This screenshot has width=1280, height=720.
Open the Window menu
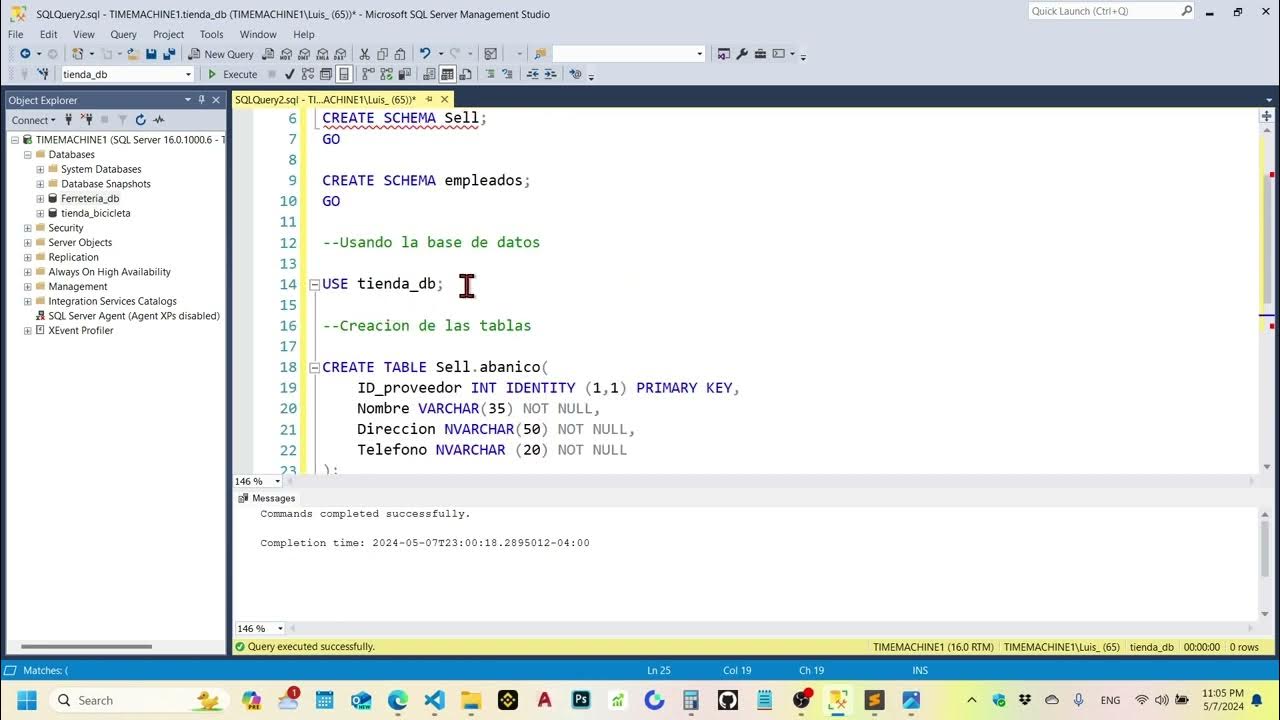[x=258, y=34]
